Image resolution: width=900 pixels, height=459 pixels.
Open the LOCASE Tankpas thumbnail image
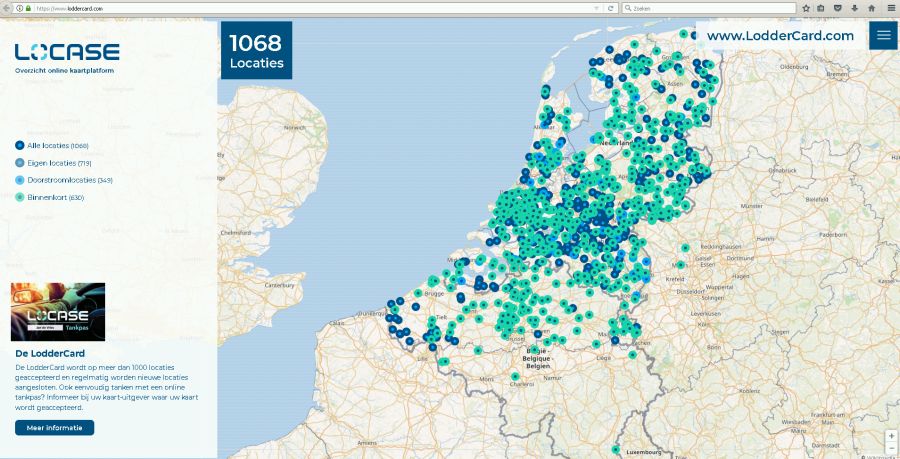[58, 312]
